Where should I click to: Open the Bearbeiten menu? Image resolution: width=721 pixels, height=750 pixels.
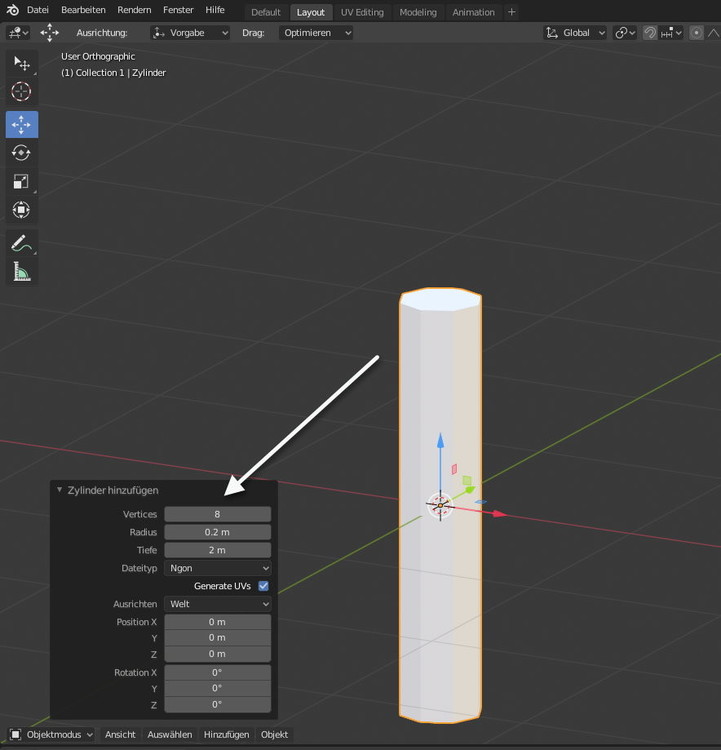pyautogui.click(x=83, y=10)
